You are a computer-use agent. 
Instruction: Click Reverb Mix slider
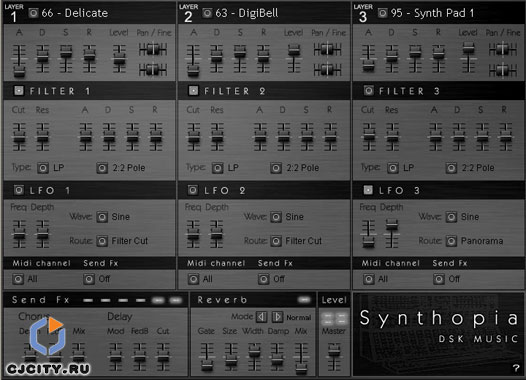pos(301,358)
